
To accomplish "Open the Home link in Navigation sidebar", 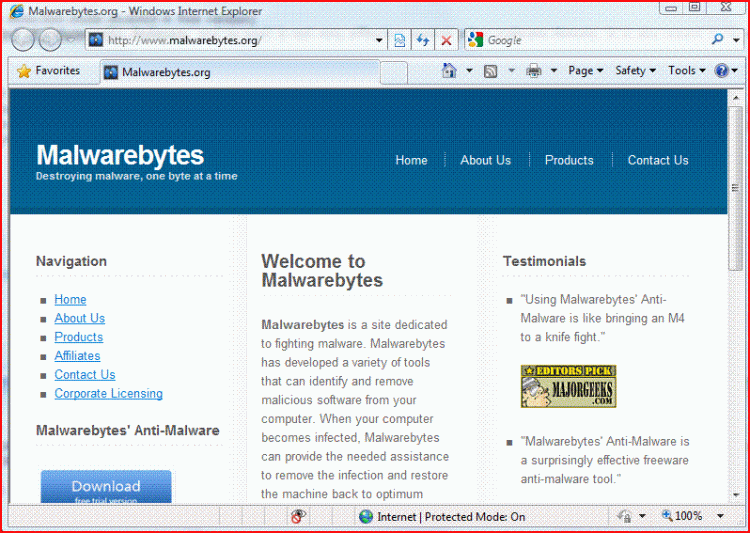I will pos(70,300).
